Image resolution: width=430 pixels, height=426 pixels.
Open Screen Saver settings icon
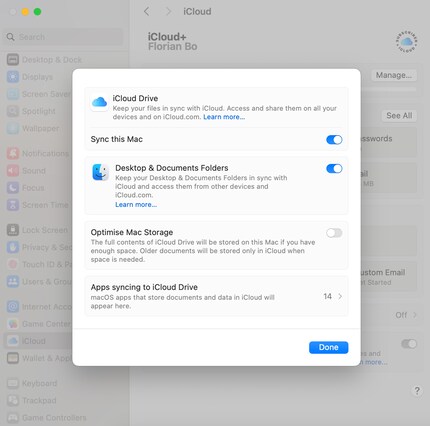pos(13,94)
